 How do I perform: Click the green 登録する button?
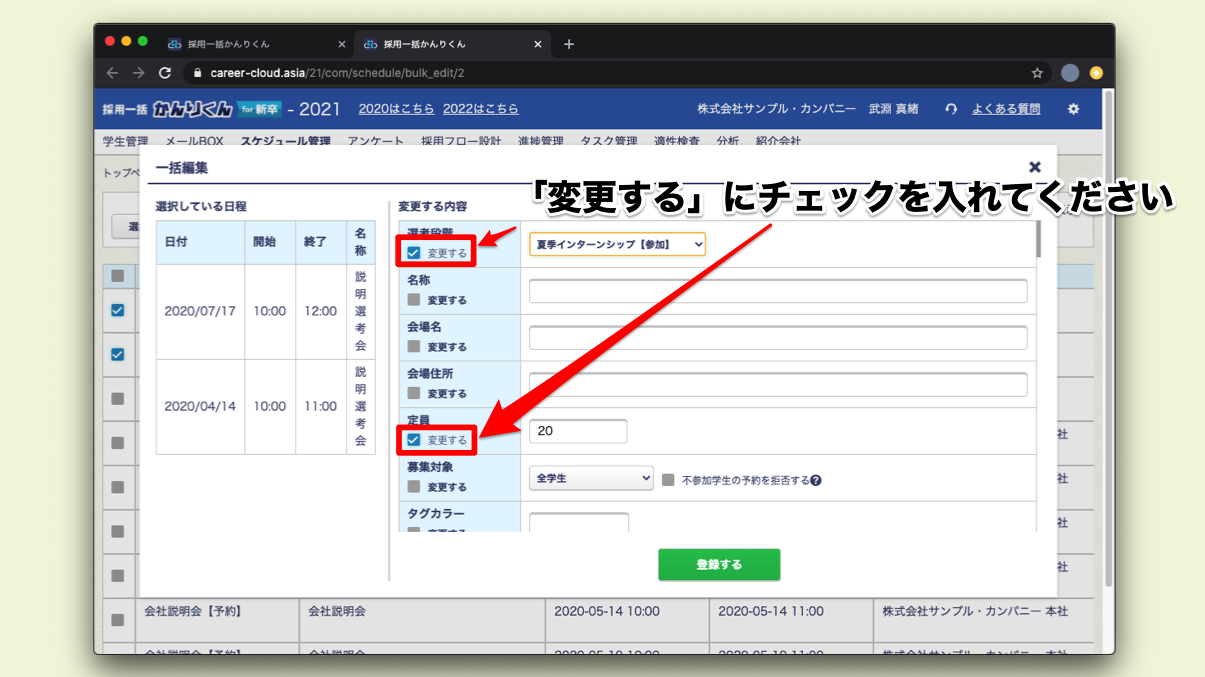click(x=718, y=564)
